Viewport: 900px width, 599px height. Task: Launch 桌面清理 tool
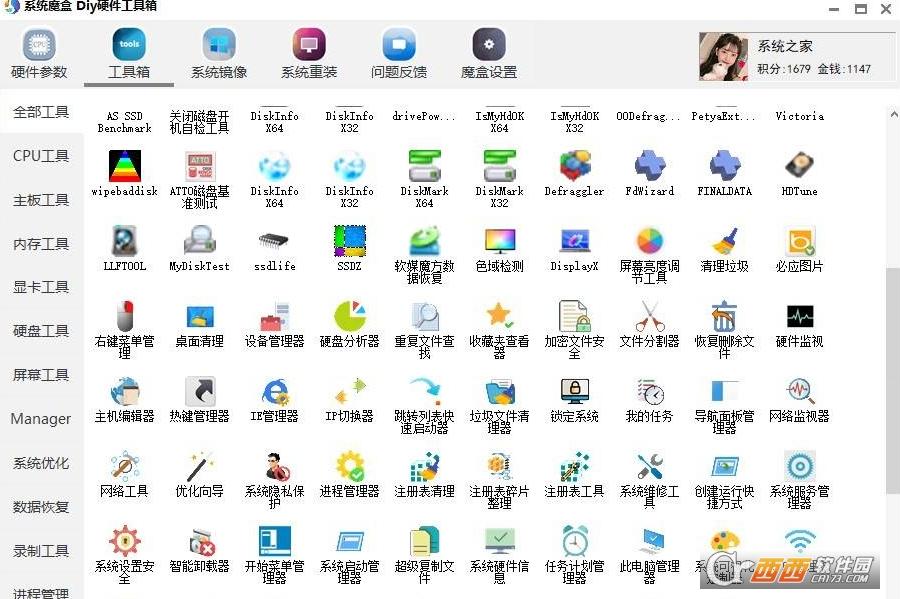click(199, 324)
